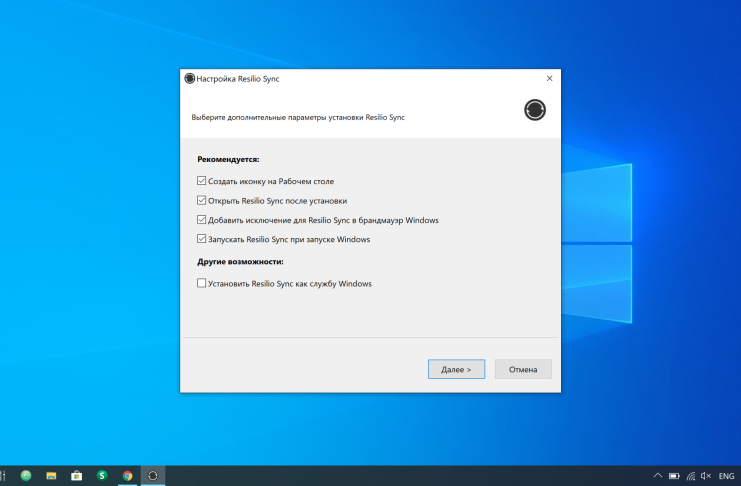Click the green round taskbar icon
Viewport: 741px width, 486px height.
click(x=26, y=476)
